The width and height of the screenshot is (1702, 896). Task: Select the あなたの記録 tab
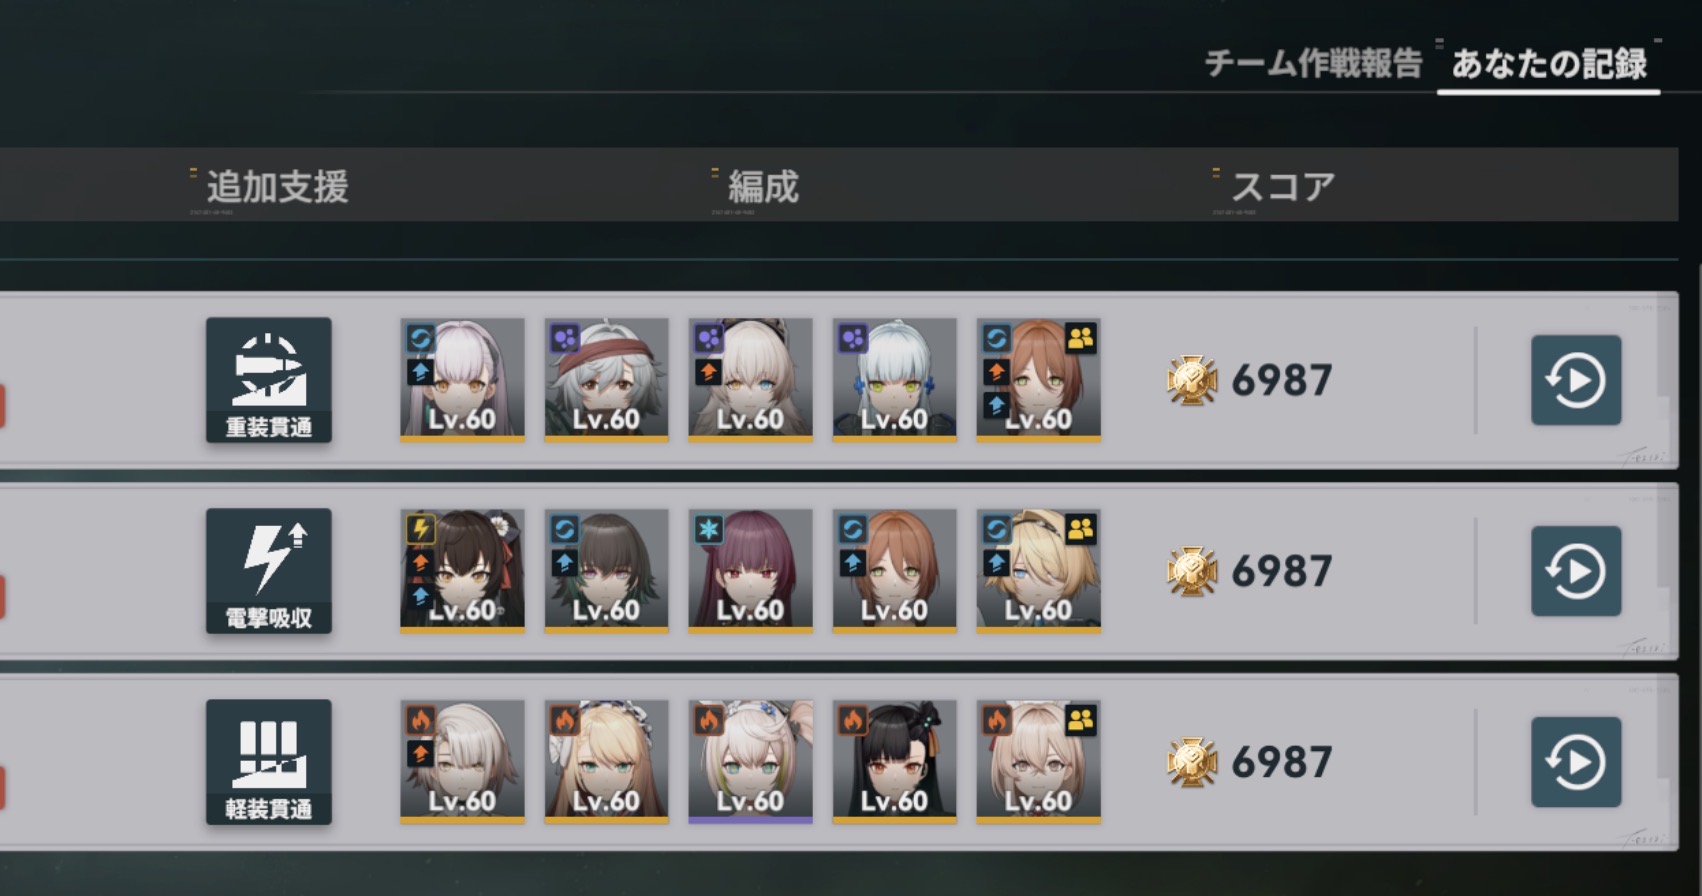pos(1549,64)
